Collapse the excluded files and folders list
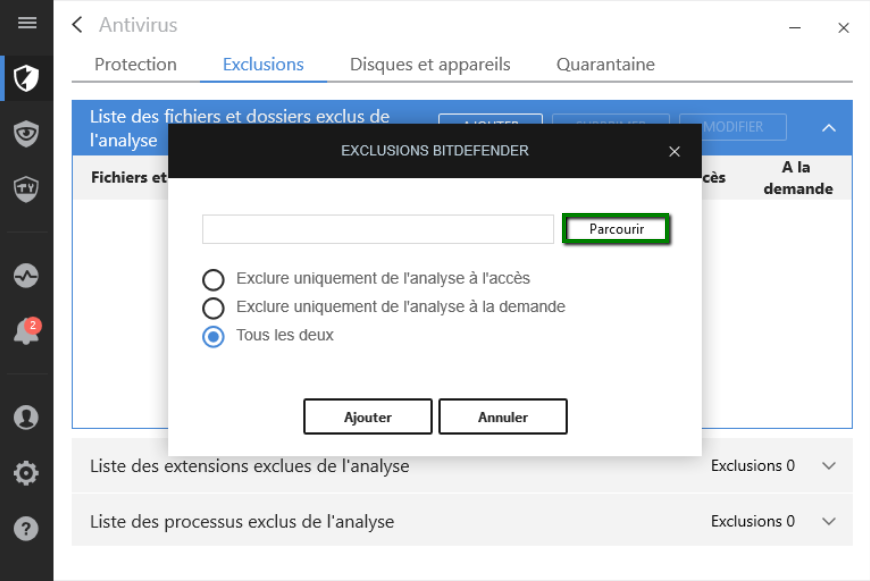The height and width of the screenshot is (581, 870). pos(828,128)
